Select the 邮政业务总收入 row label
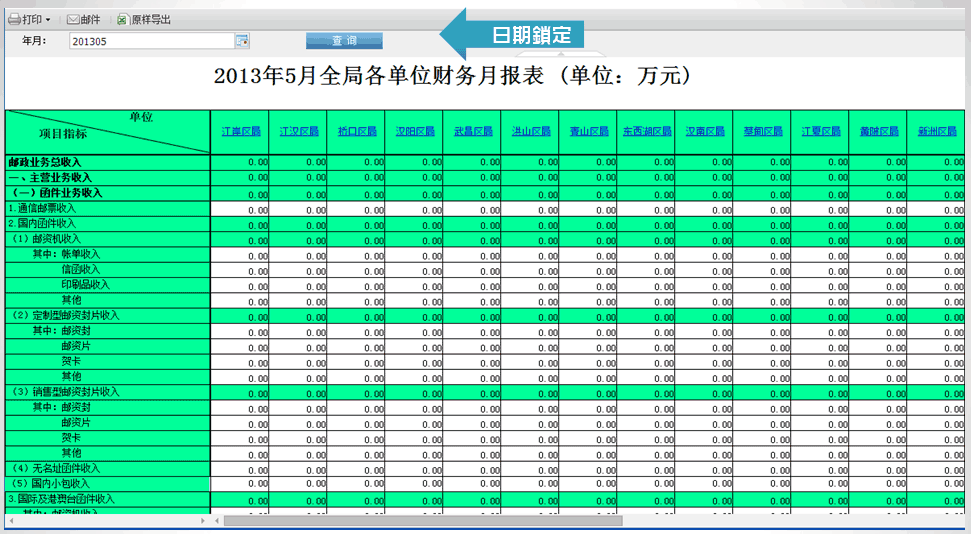The width and height of the screenshot is (971, 534). tap(45, 162)
